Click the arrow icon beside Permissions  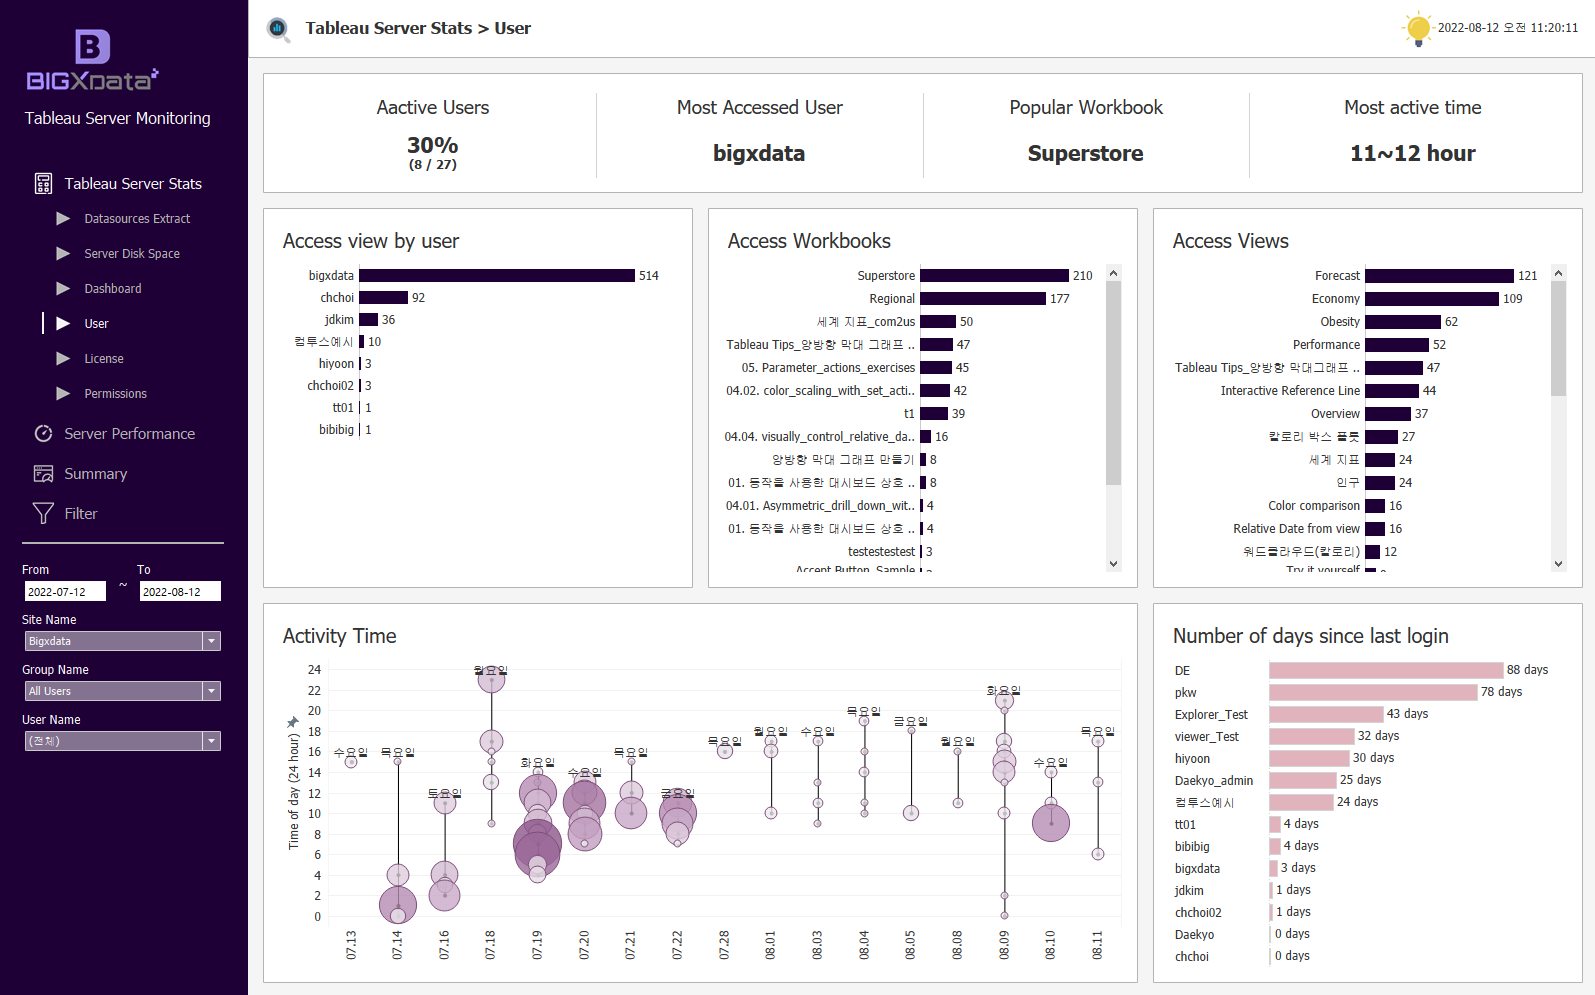[x=63, y=393]
